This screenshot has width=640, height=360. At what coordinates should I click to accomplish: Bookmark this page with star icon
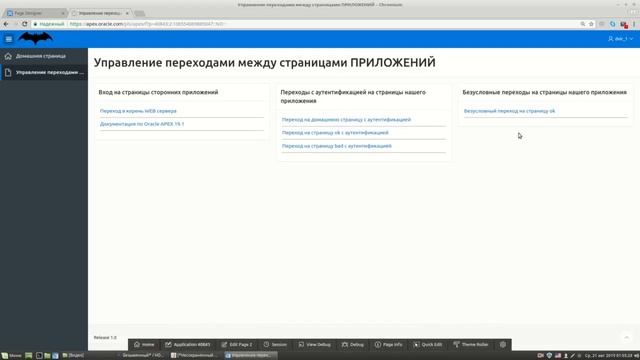pos(591,24)
